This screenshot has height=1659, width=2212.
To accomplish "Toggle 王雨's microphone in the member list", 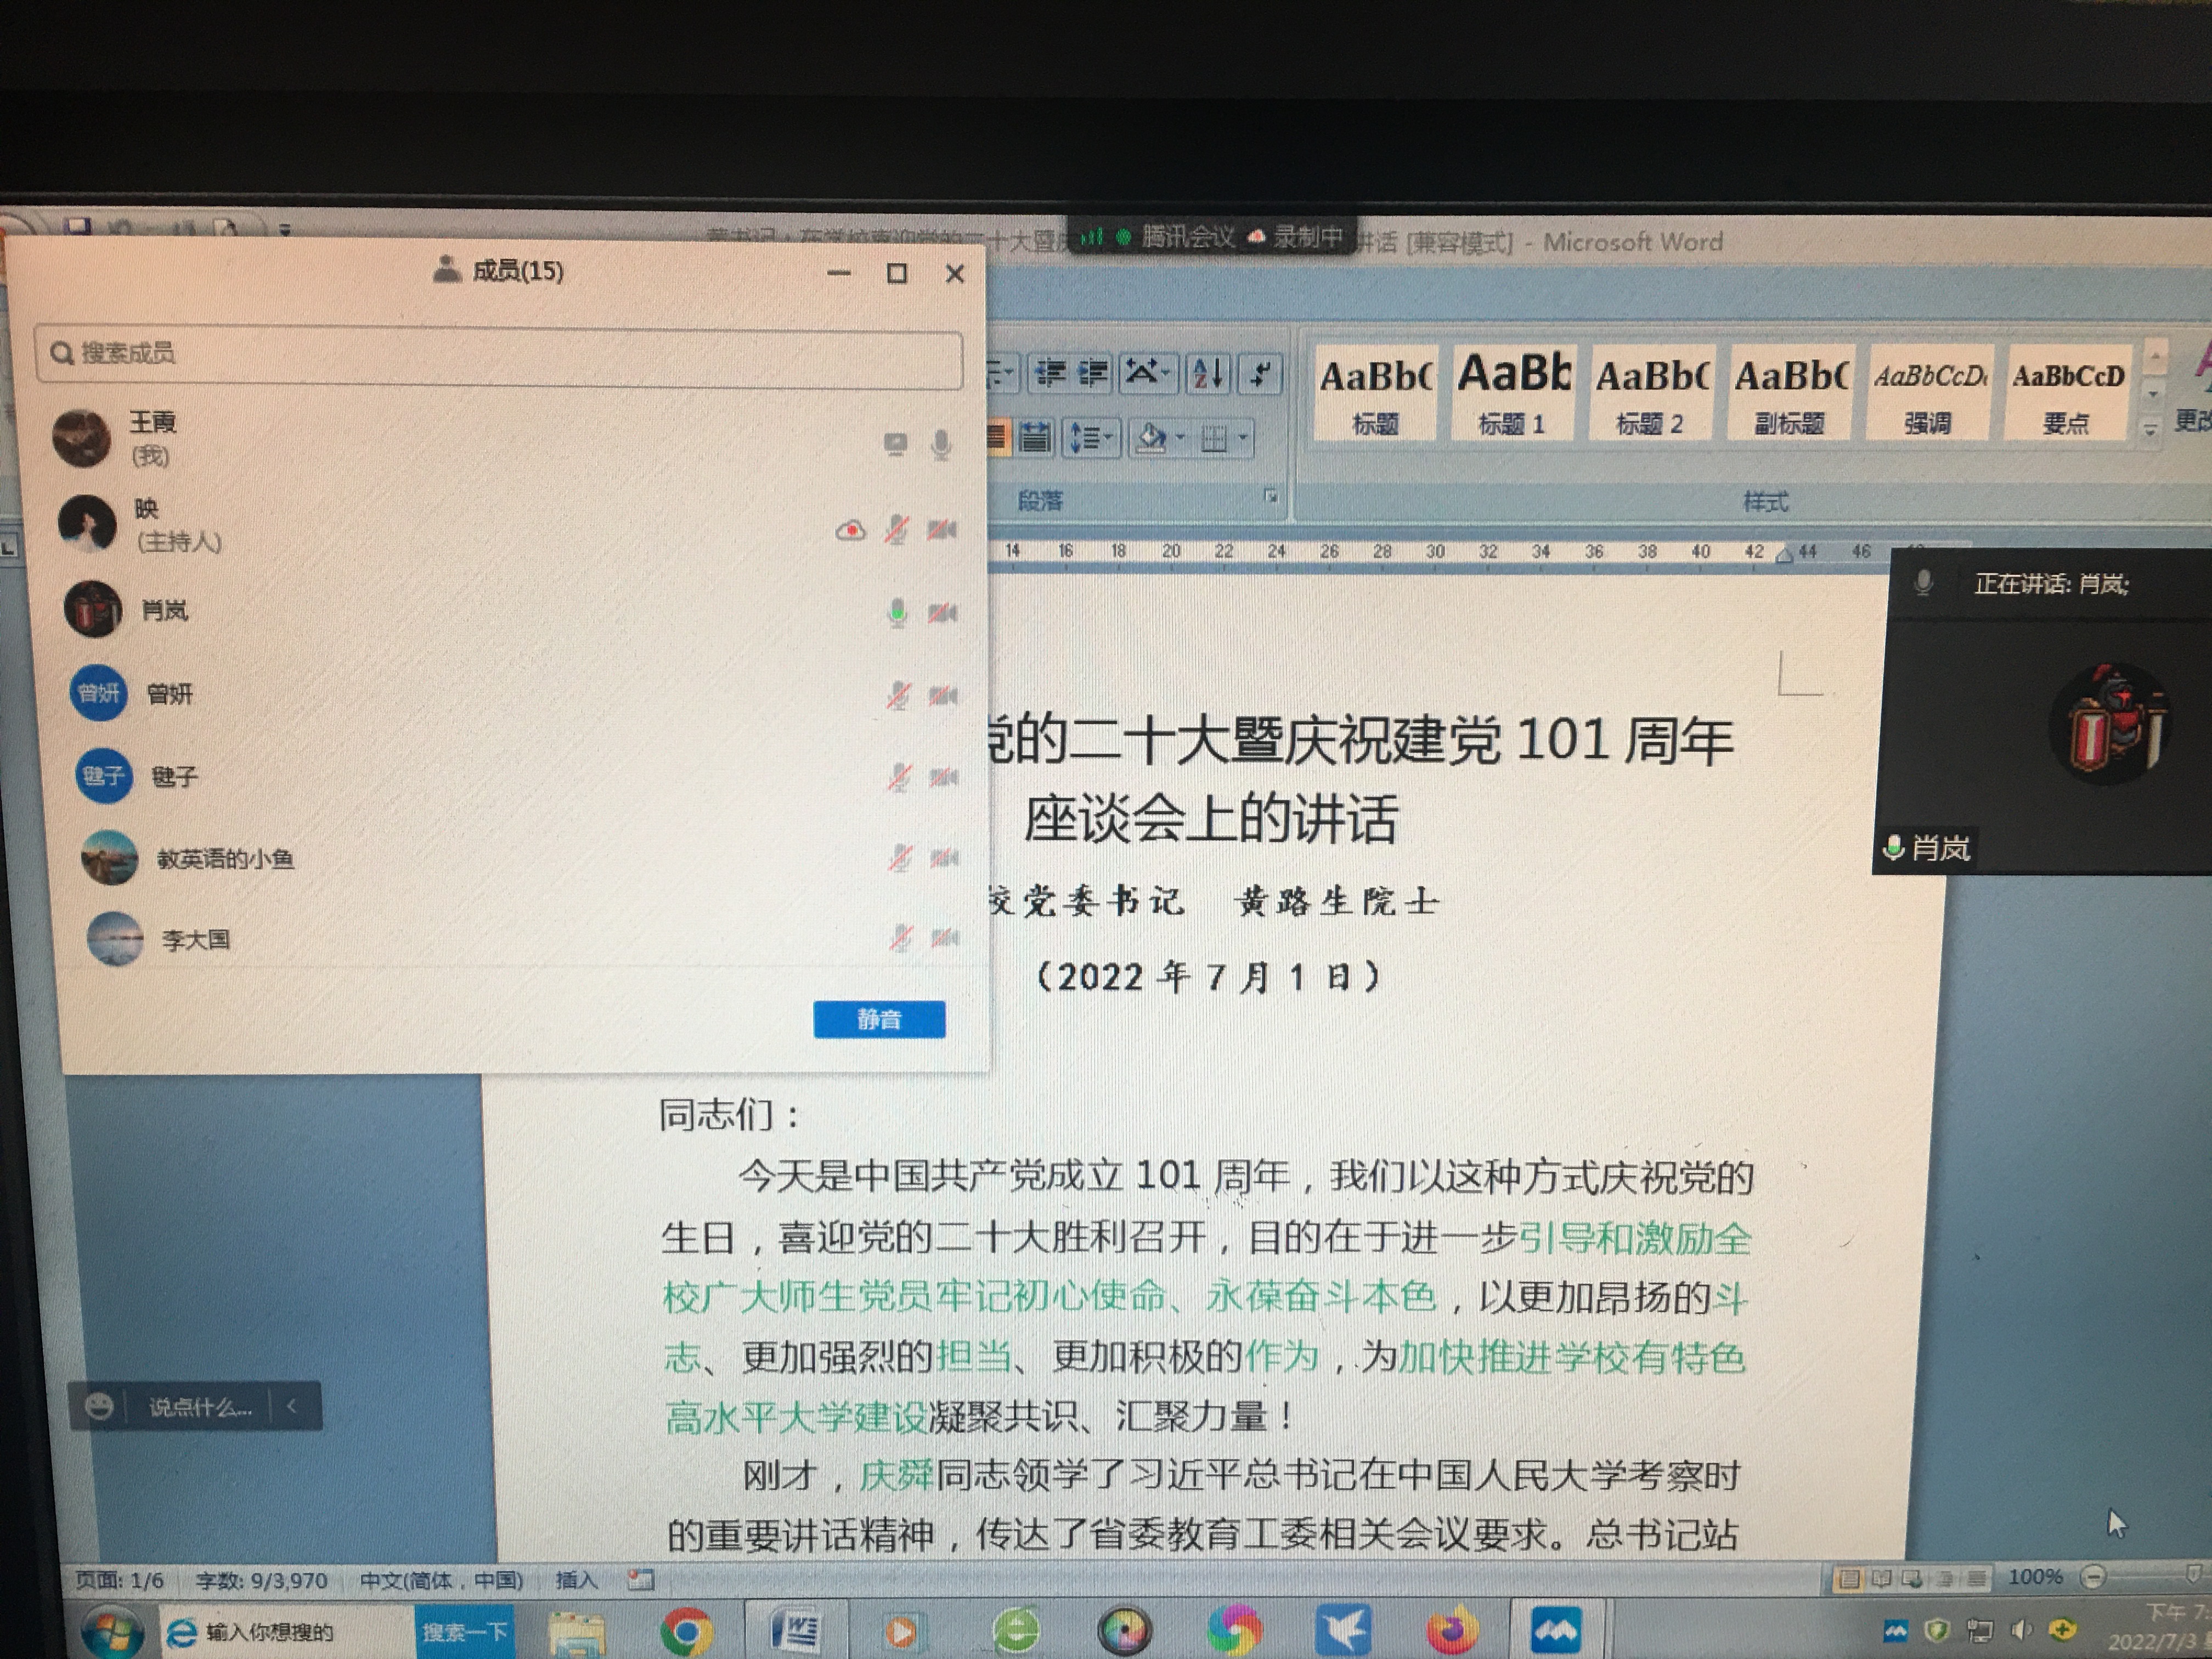I will pos(940,444).
